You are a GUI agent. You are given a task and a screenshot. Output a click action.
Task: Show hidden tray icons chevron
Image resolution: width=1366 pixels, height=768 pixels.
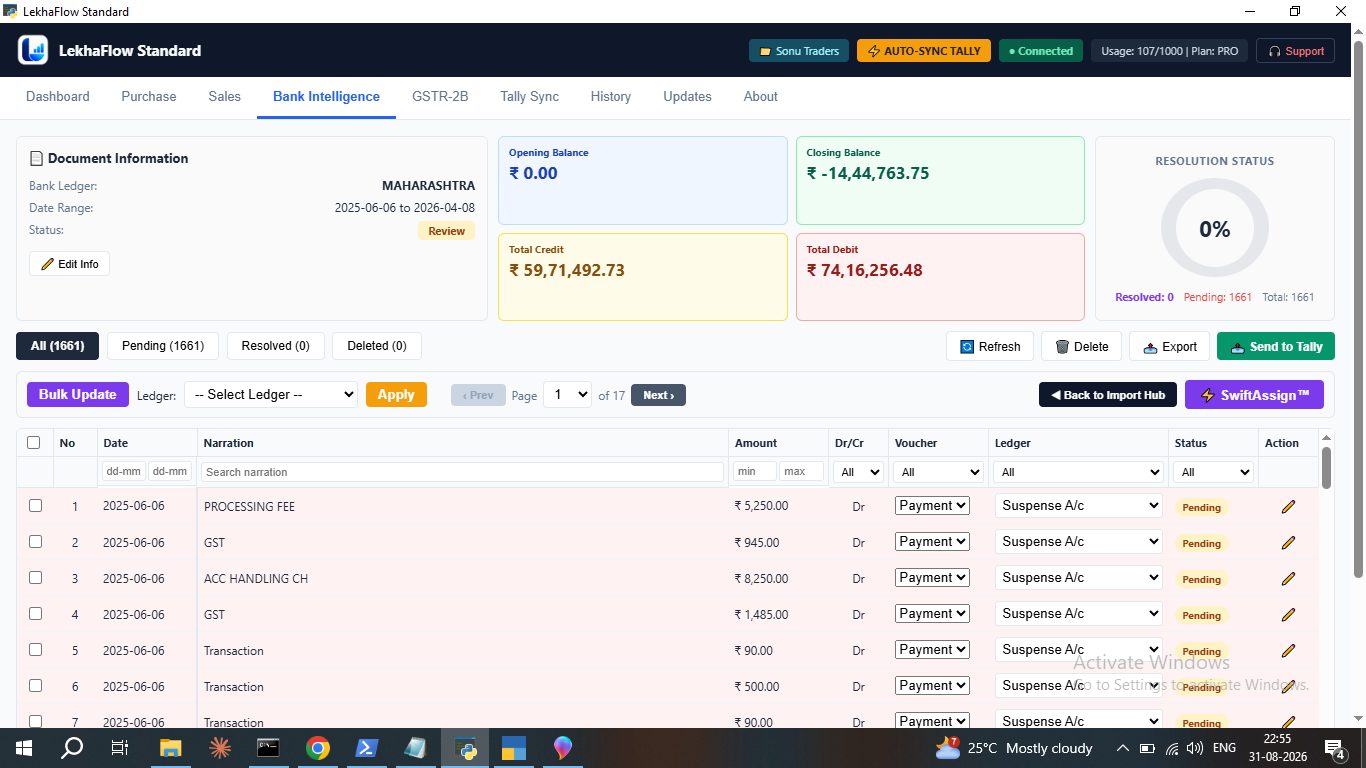(1122, 748)
